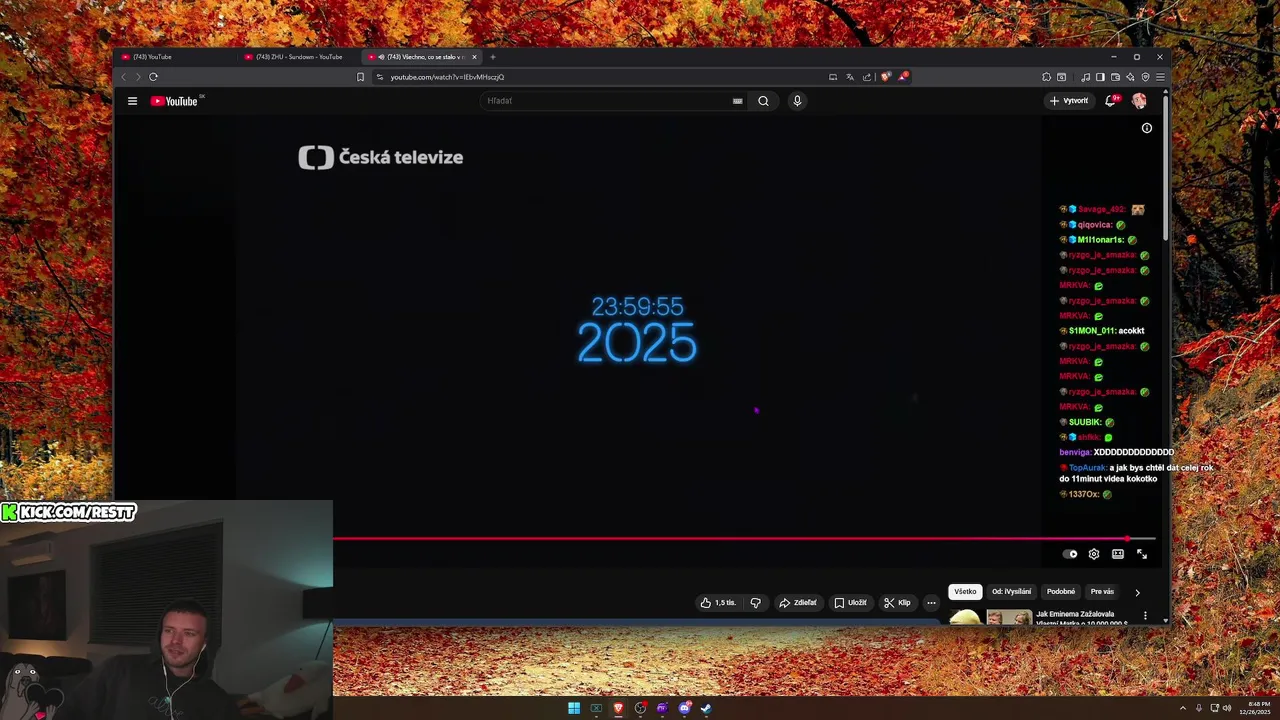Open Brave browser from taskbar
This screenshot has height=720, width=1280.
point(618,708)
